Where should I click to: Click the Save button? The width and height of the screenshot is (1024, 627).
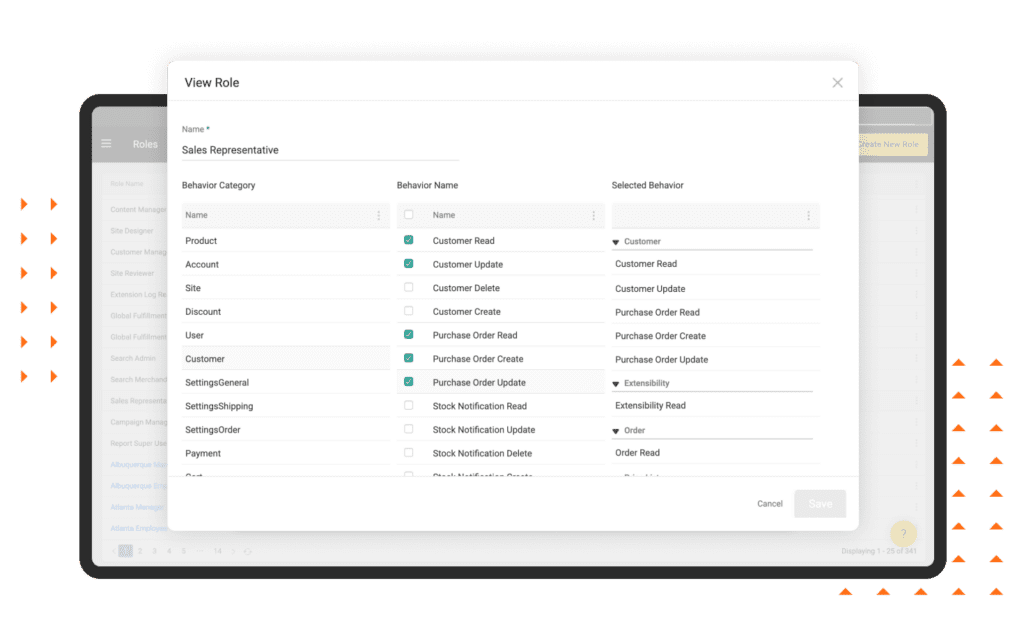pos(819,504)
